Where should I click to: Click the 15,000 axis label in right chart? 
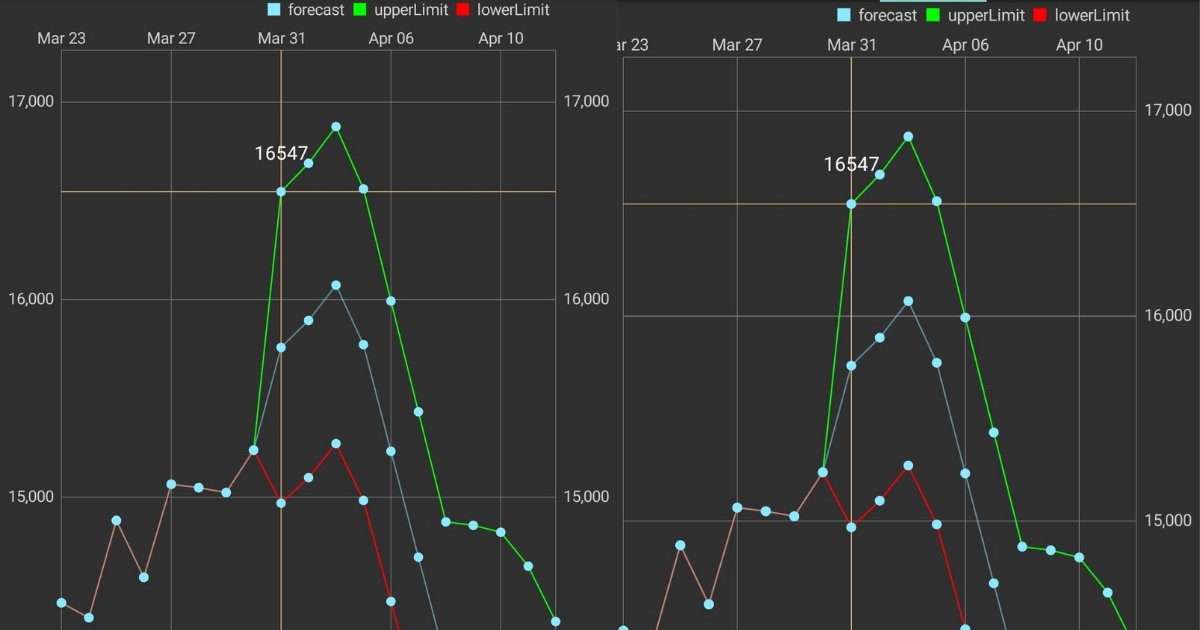point(1168,520)
